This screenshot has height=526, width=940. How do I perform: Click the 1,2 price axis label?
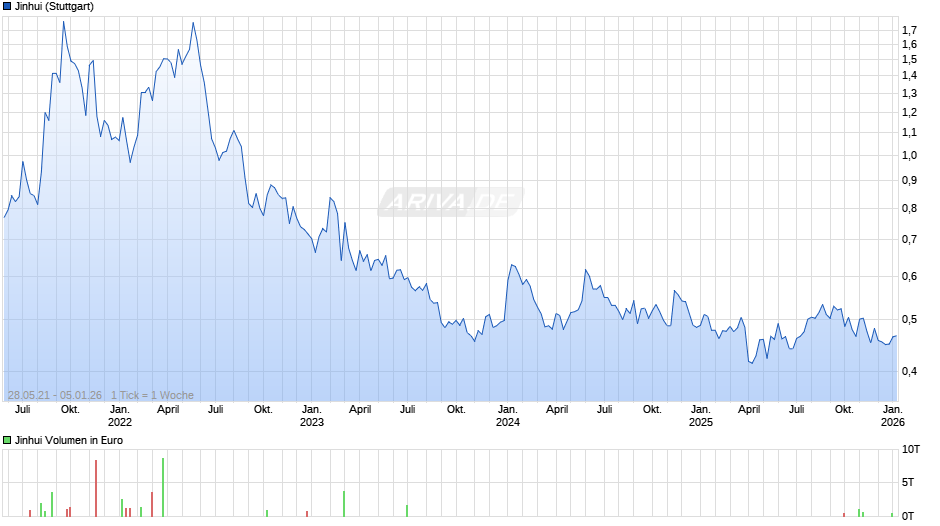coord(909,113)
